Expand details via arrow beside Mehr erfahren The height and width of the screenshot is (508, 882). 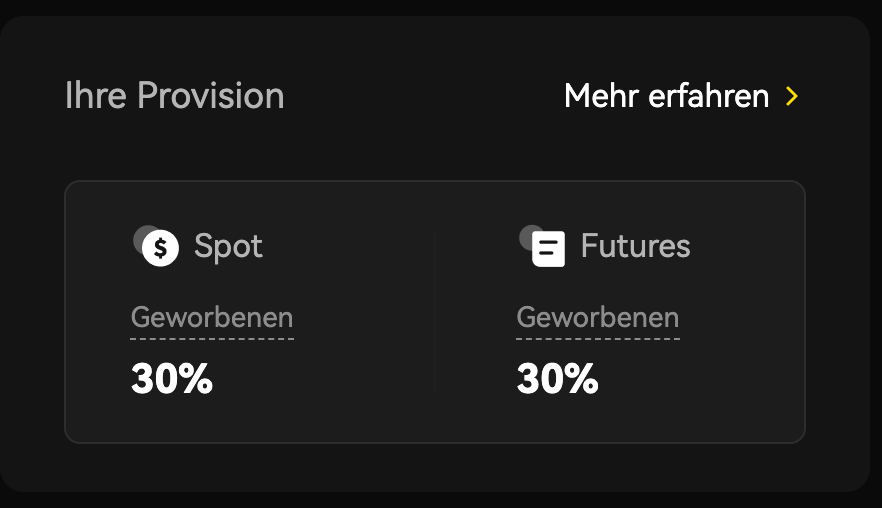pos(792,96)
